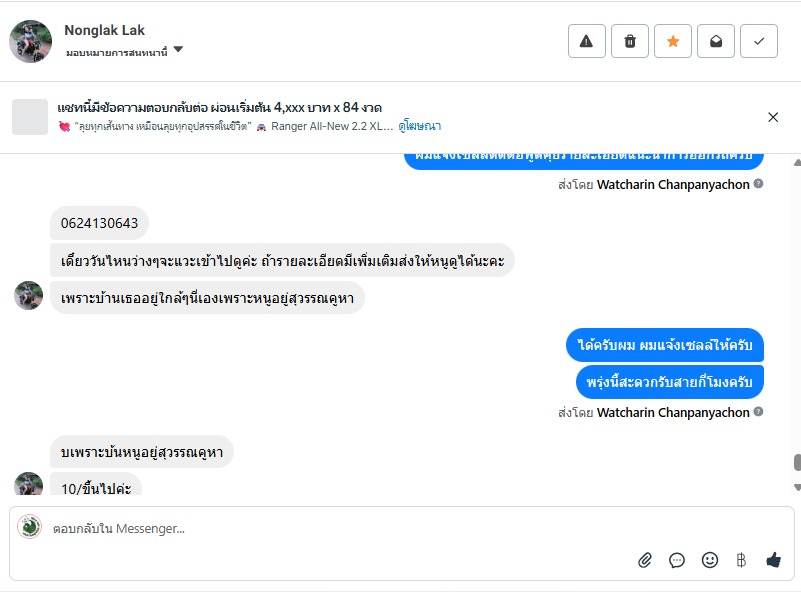Click the Nonglak Lak name heading
801x592 pixels.
click(x=104, y=30)
